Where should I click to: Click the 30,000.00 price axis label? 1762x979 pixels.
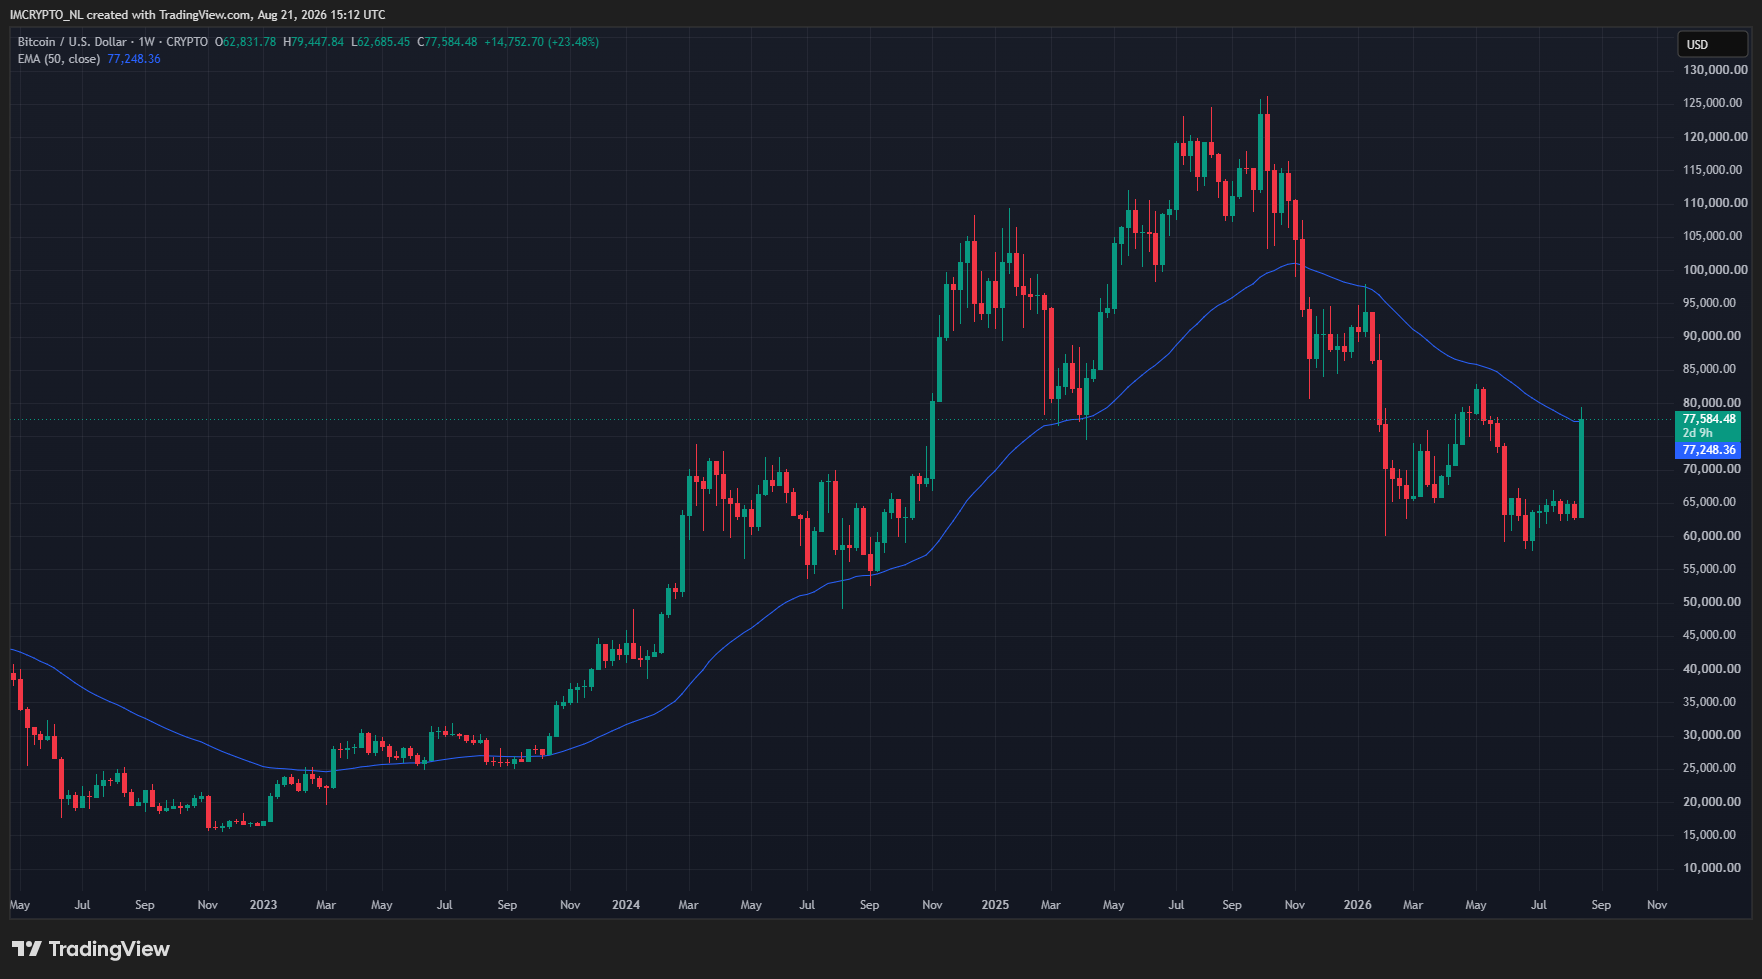(x=1712, y=735)
